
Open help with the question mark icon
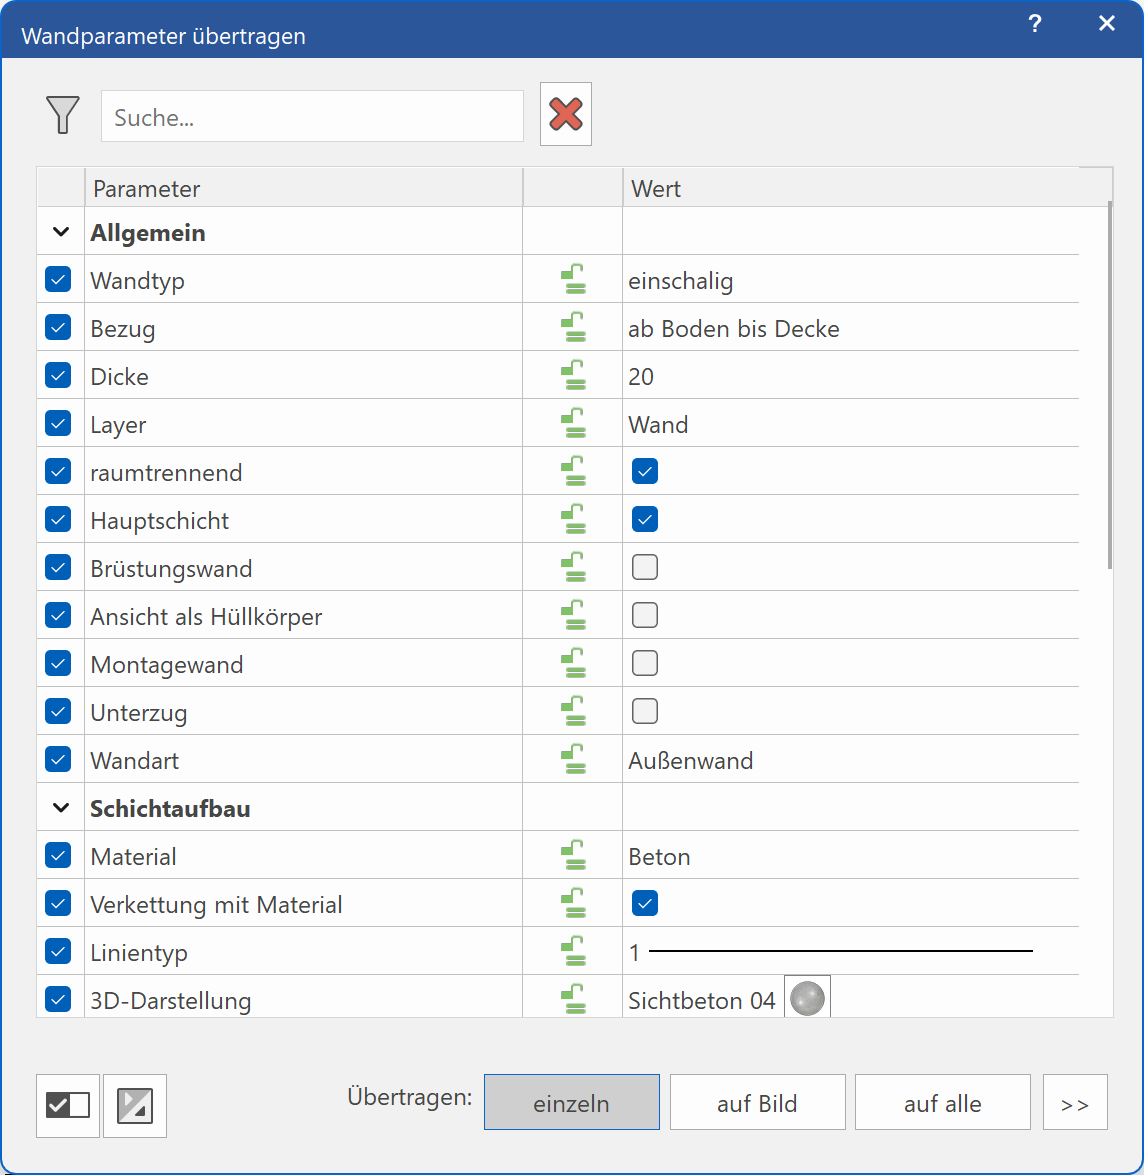[1035, 24]
